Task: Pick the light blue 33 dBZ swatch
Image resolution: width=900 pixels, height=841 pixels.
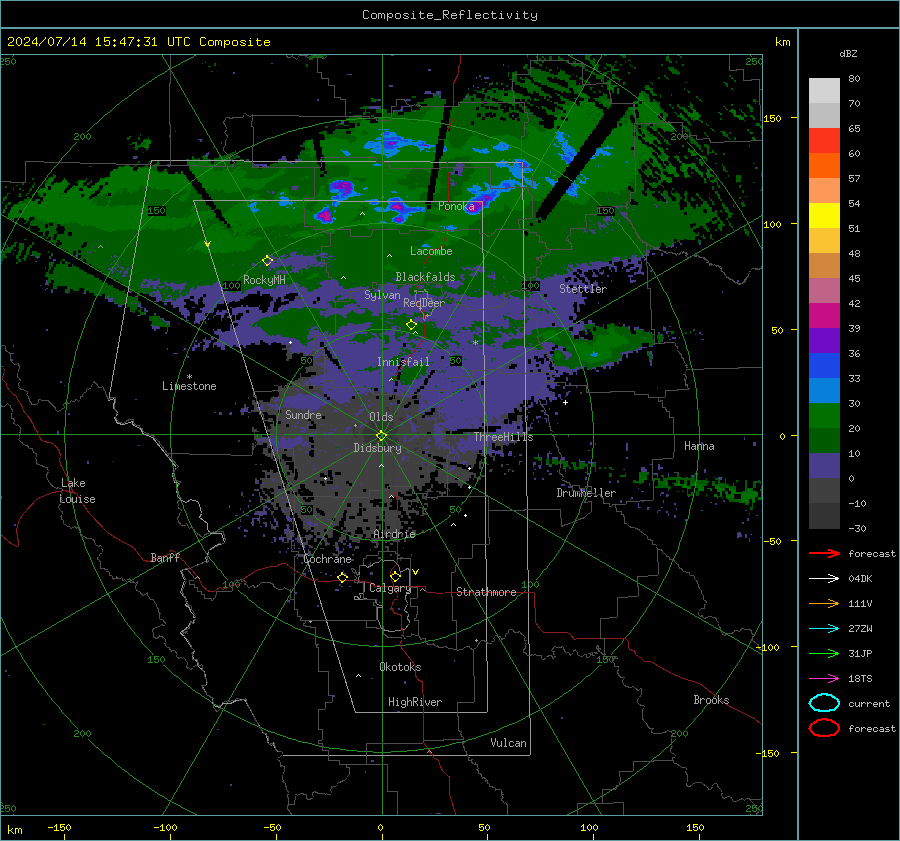Action: 824,390
